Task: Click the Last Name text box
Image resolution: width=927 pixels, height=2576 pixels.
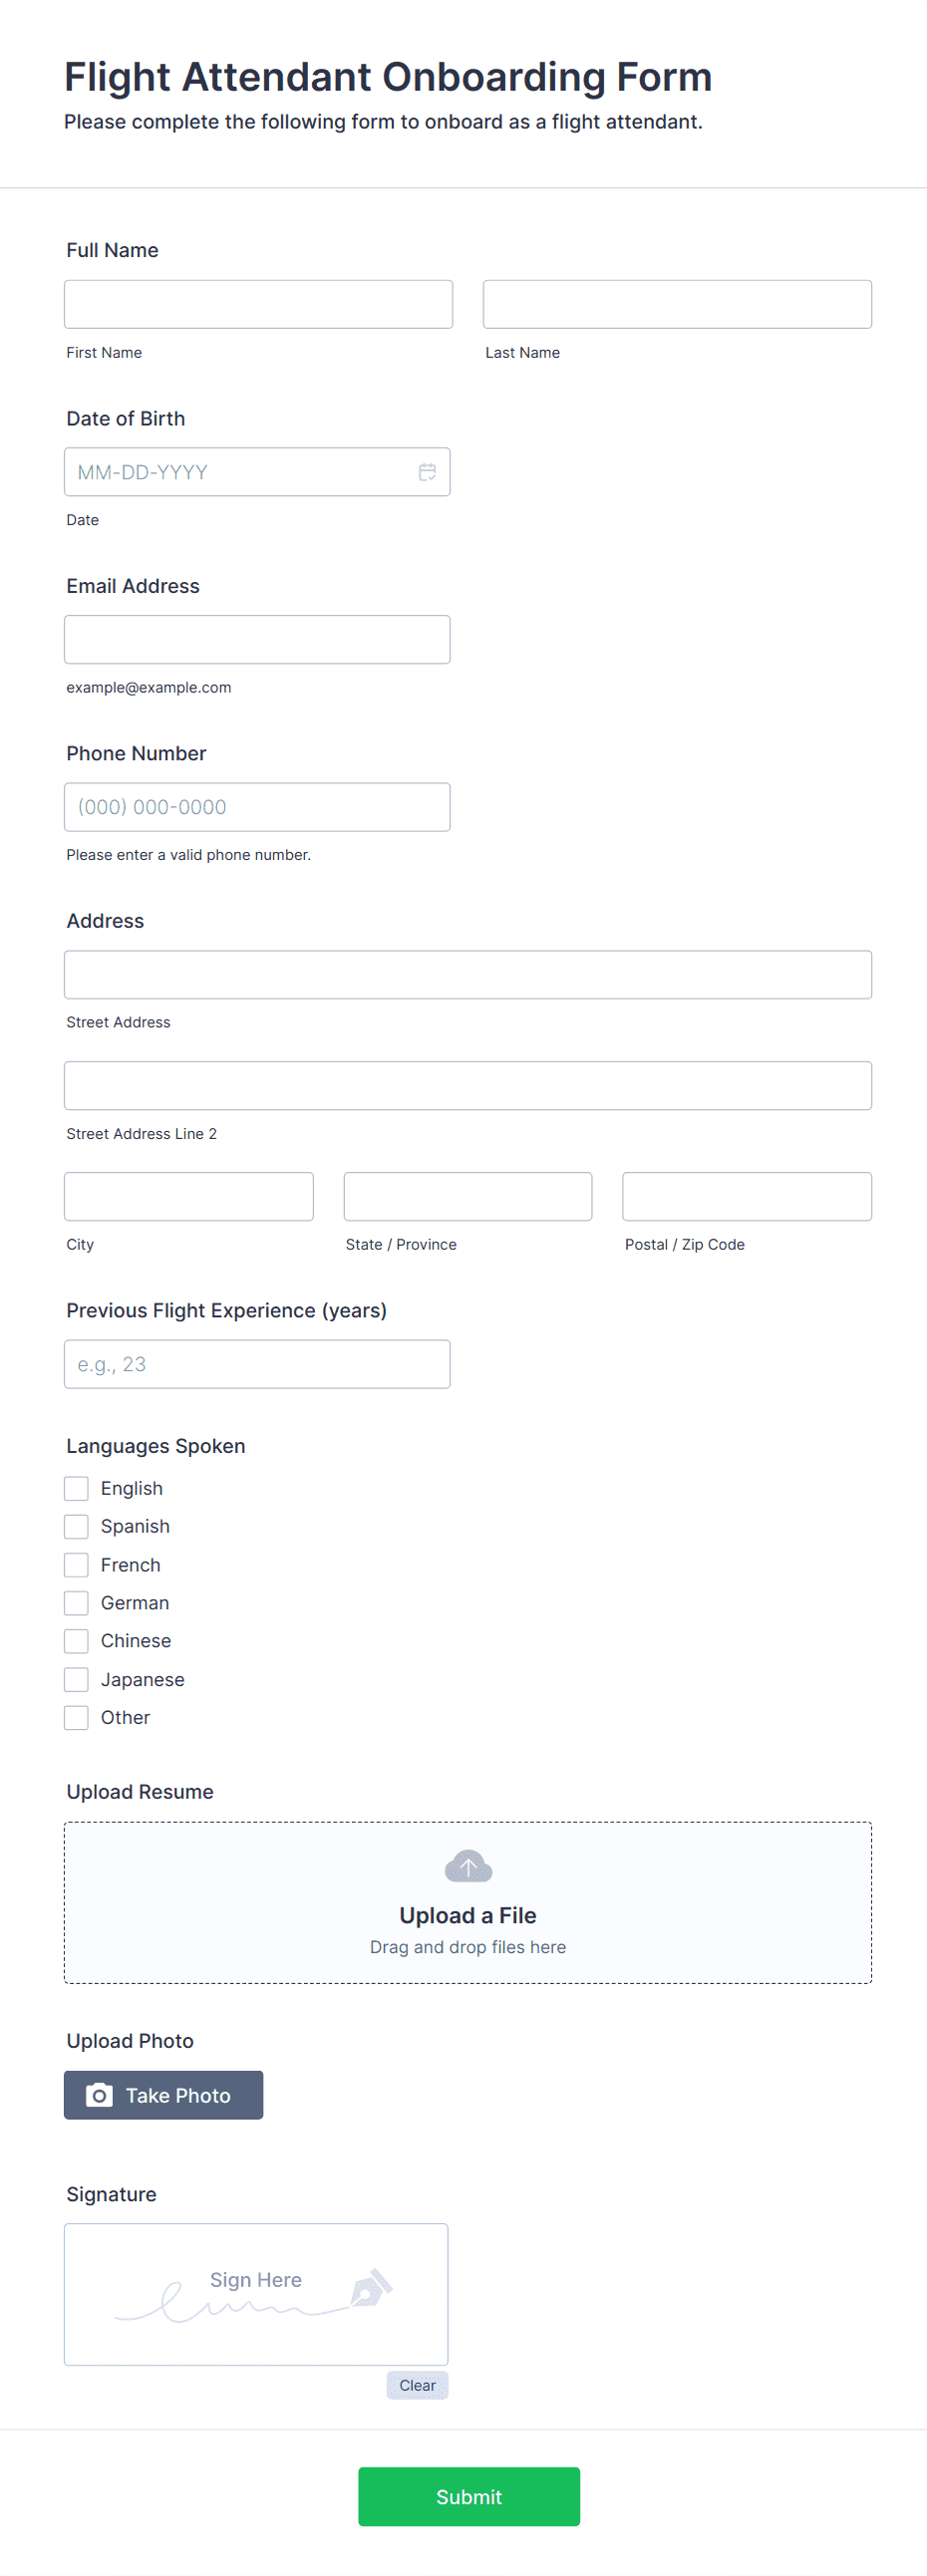Action: (x=677, y=304)
